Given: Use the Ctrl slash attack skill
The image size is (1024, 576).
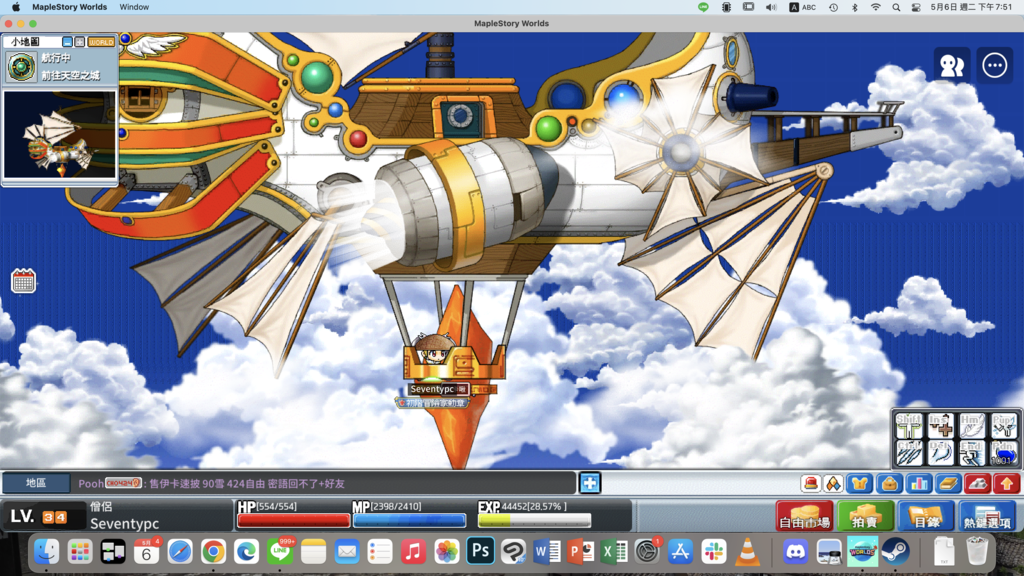Looking at the screenshot, I should point(908,453).
